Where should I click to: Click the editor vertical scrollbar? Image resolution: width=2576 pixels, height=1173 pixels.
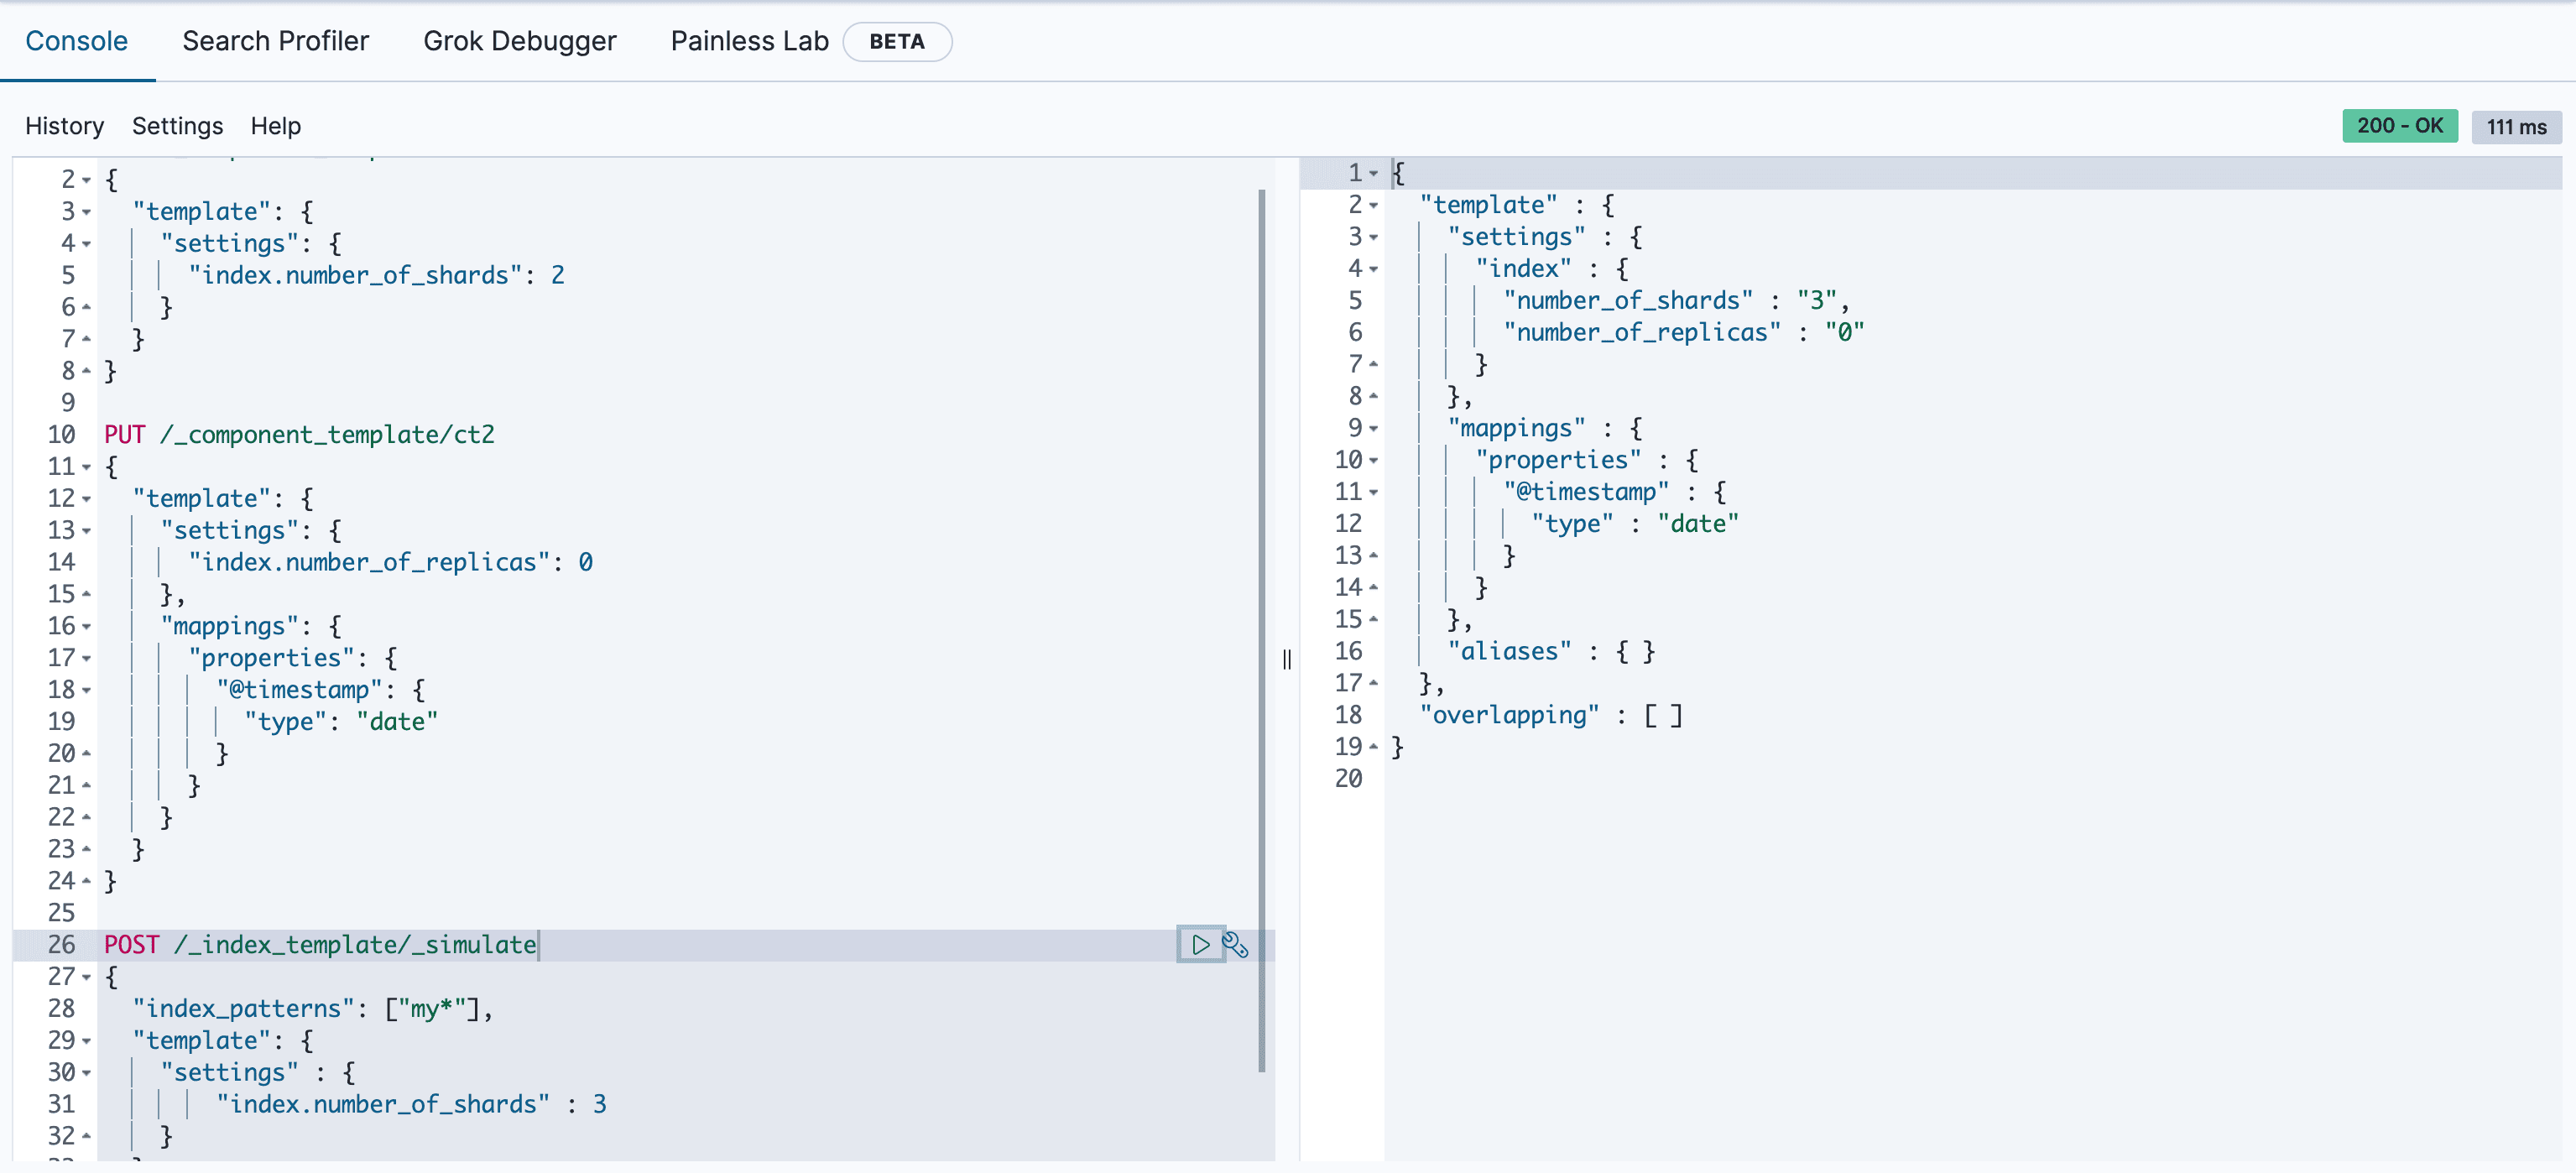point(1261,630)
